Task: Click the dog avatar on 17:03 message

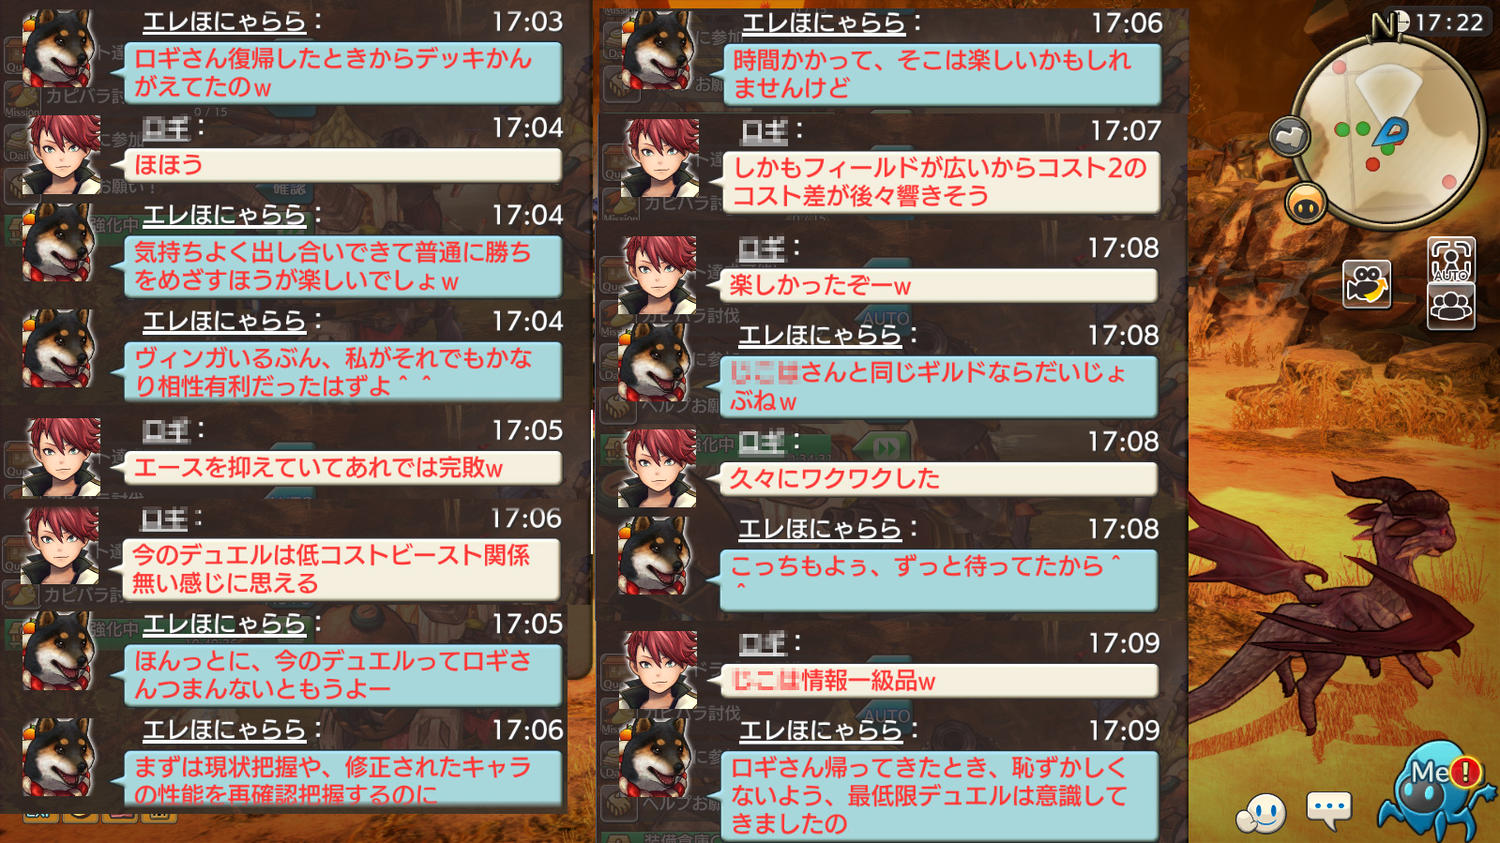Action: click(60, 49)
